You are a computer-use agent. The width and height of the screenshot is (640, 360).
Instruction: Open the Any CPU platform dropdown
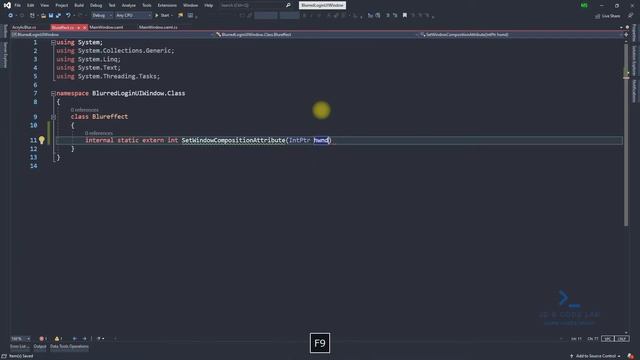[x=133, y=16]
